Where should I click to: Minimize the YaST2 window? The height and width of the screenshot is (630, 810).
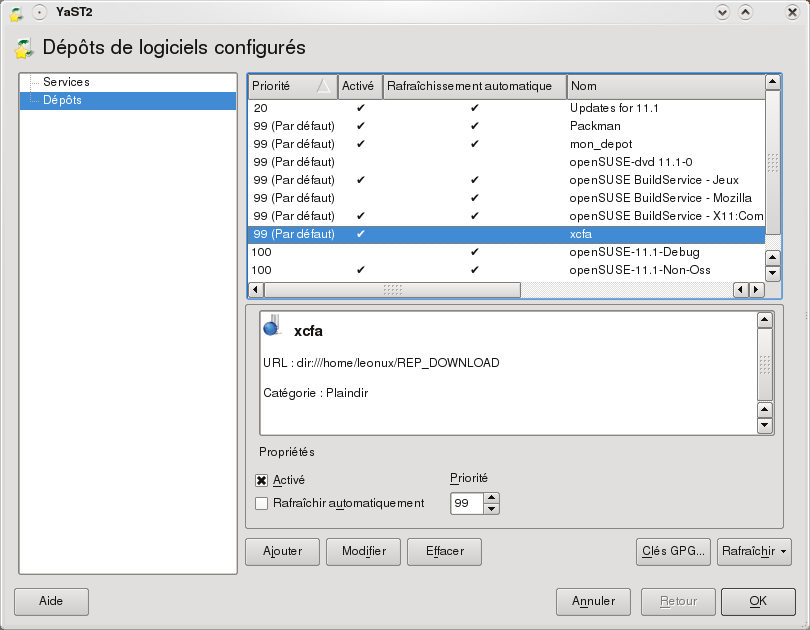[722, 12]
